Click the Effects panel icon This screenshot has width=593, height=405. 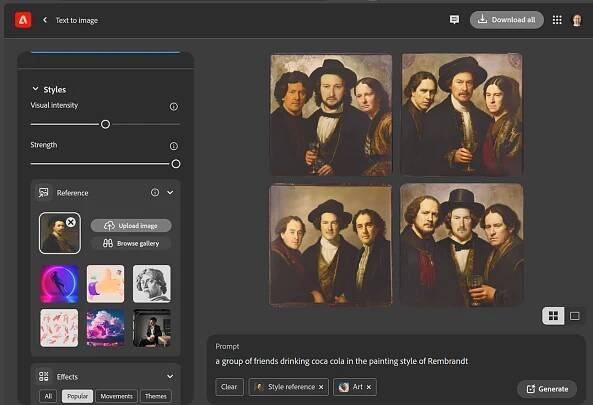tap(43, 376)
